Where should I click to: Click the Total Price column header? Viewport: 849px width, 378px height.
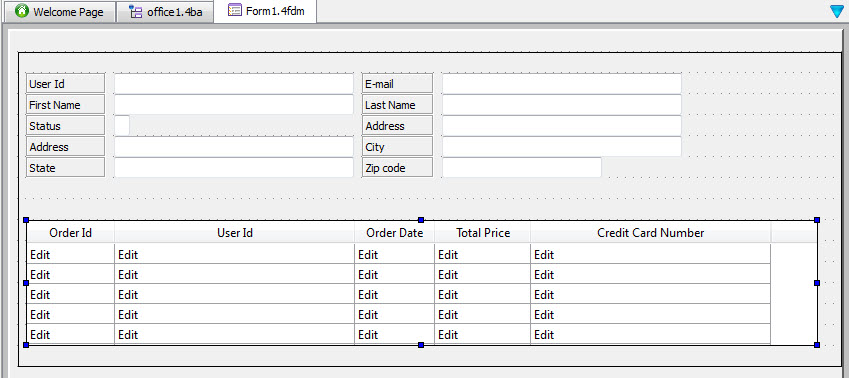click(483, 233)
